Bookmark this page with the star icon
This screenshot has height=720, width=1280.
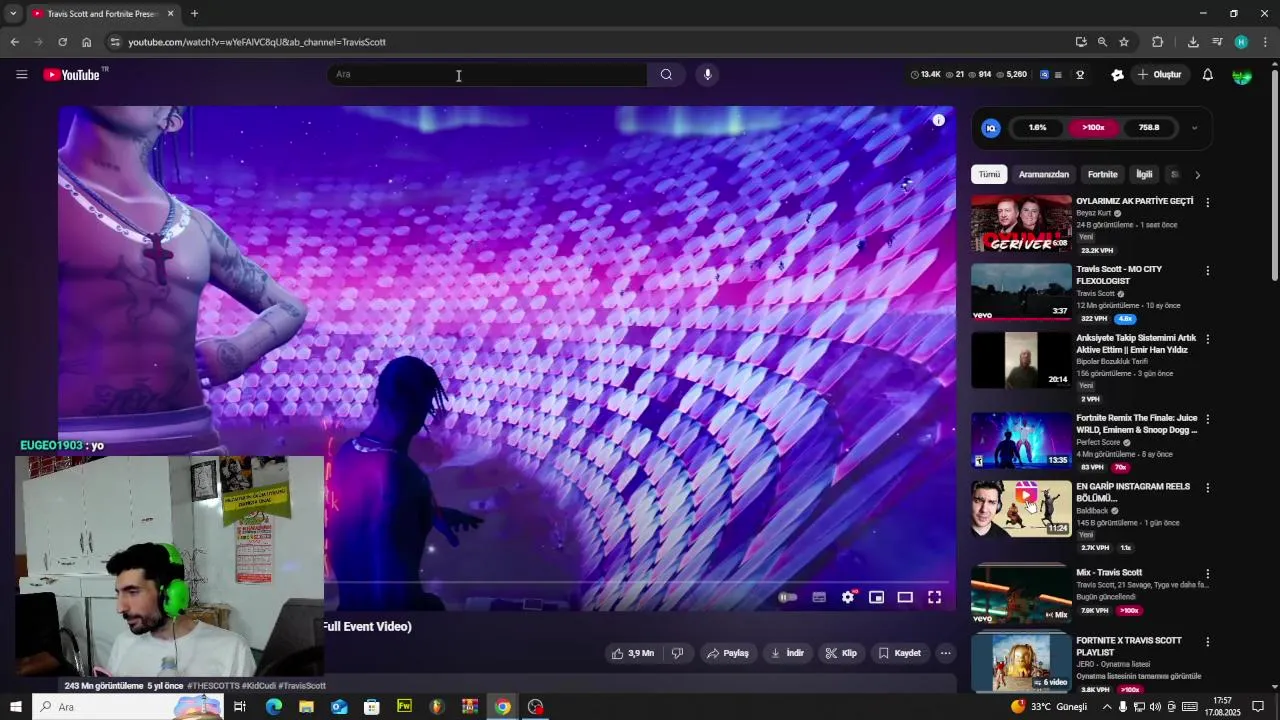(x=1124, y=42)
